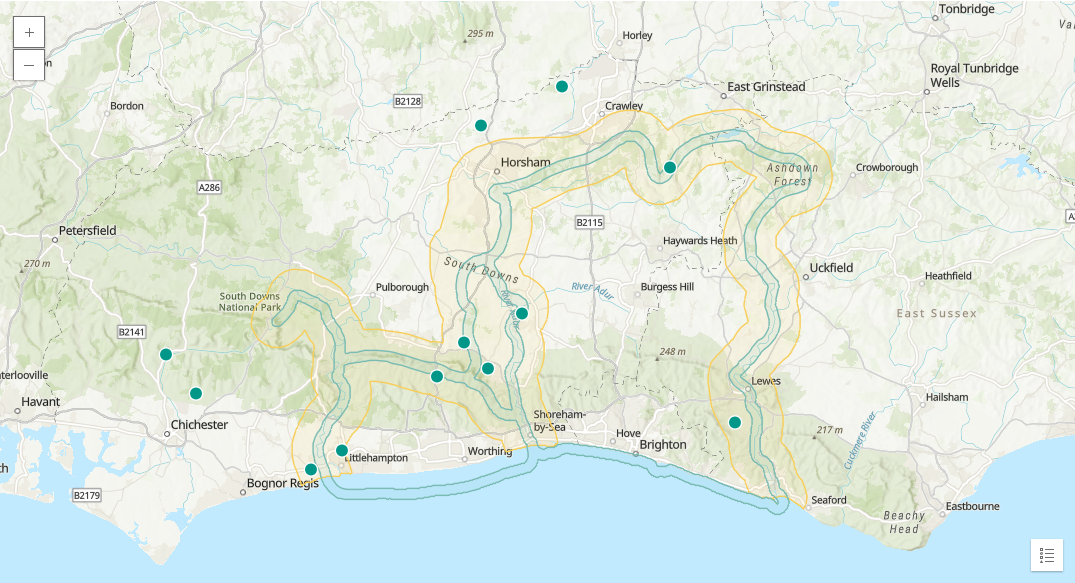This screenshot has height=583, width=1075.
Task: Click the Beachy Head label
Action: tap(904, 522)
